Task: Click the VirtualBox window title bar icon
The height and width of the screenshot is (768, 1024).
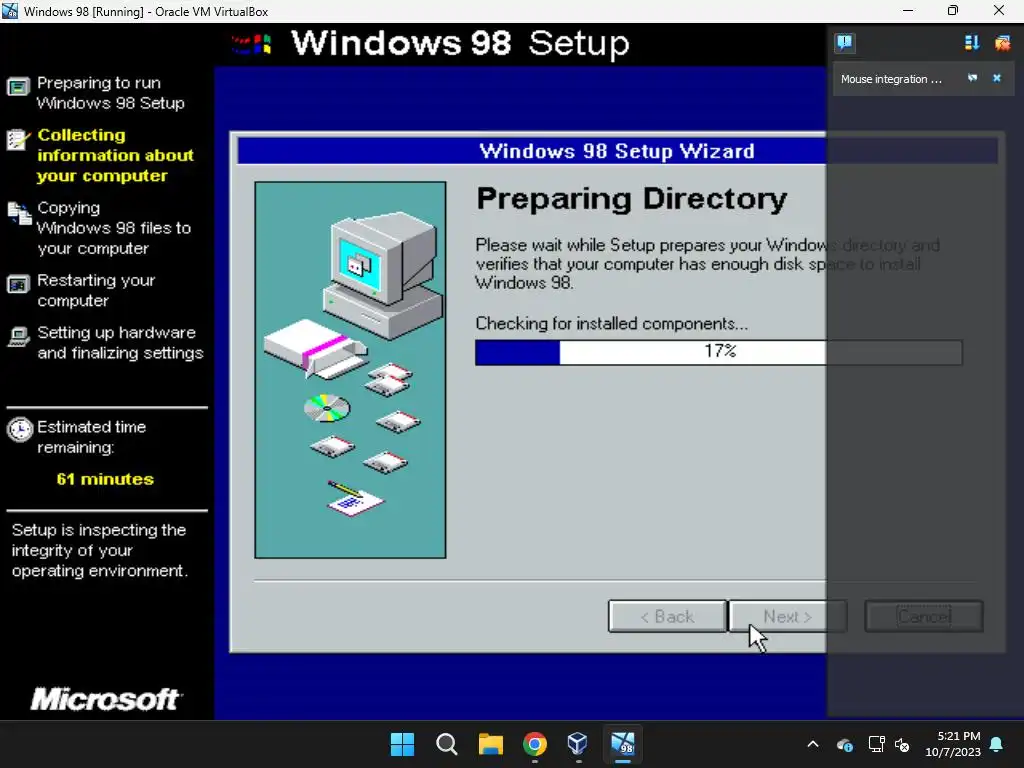Action: (x=10, y=10)
